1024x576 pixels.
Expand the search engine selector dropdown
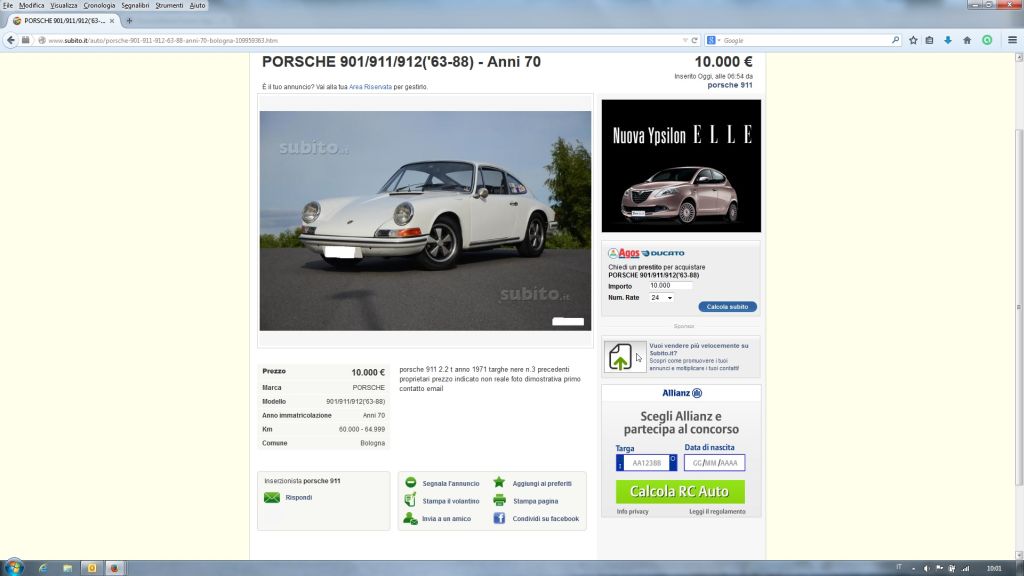coord(718,40)
